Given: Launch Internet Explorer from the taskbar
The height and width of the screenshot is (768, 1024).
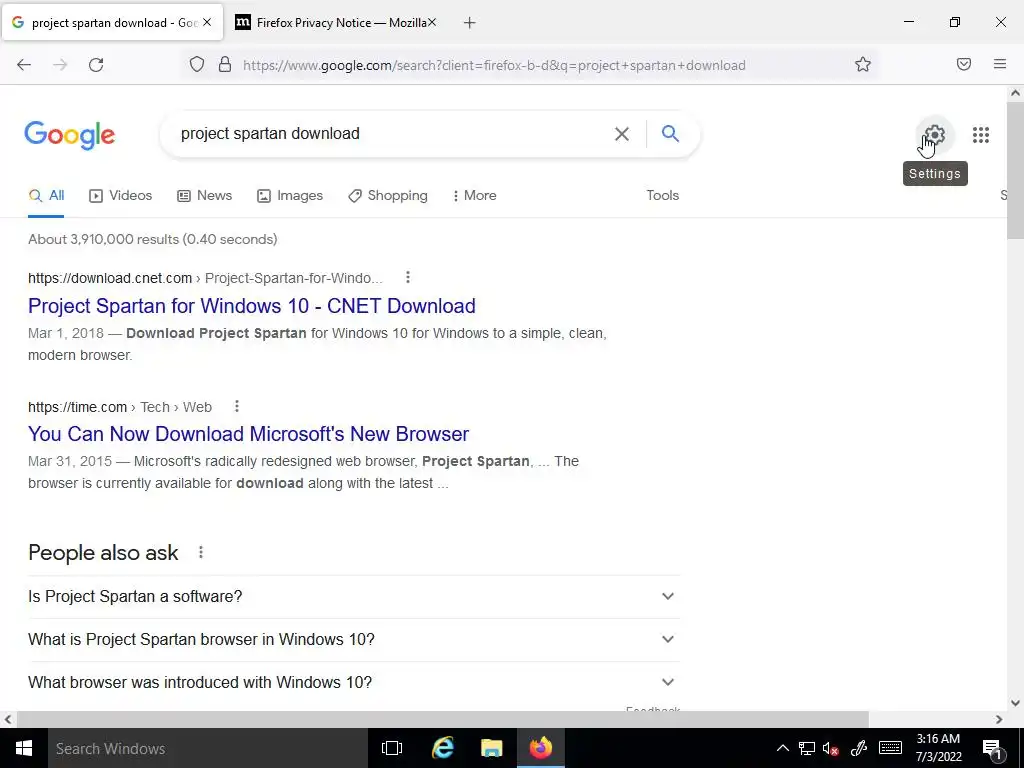Looking at the screenshot, I should pos(443,748).
